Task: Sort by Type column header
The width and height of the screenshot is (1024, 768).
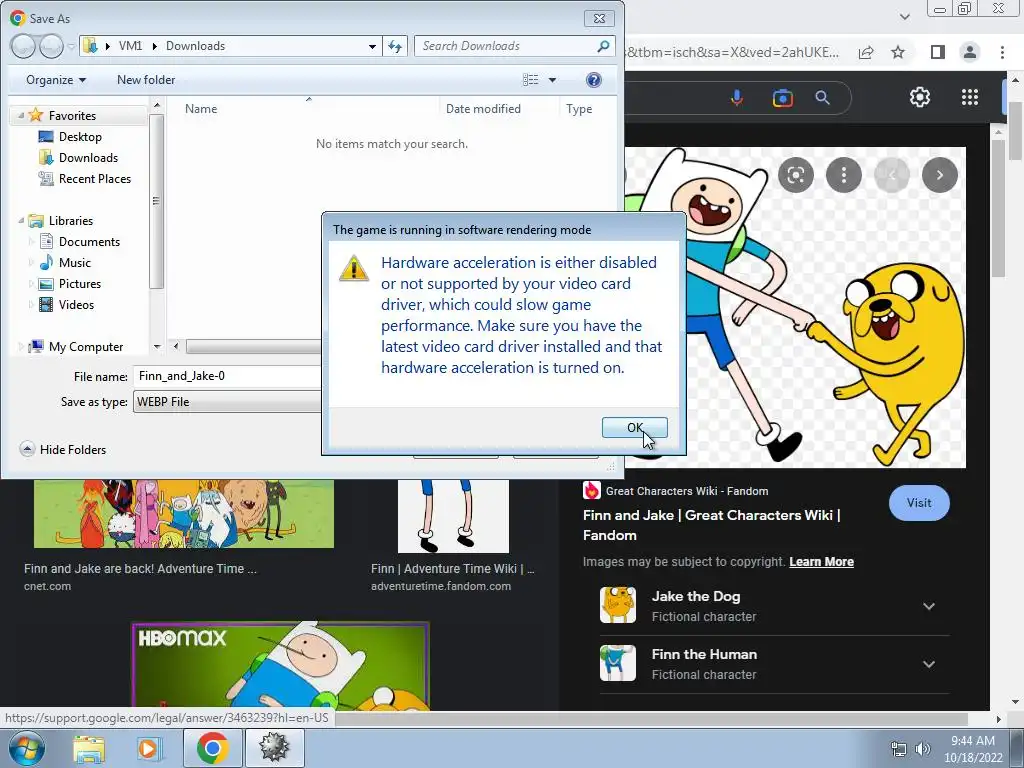Action: coord(579,108)
